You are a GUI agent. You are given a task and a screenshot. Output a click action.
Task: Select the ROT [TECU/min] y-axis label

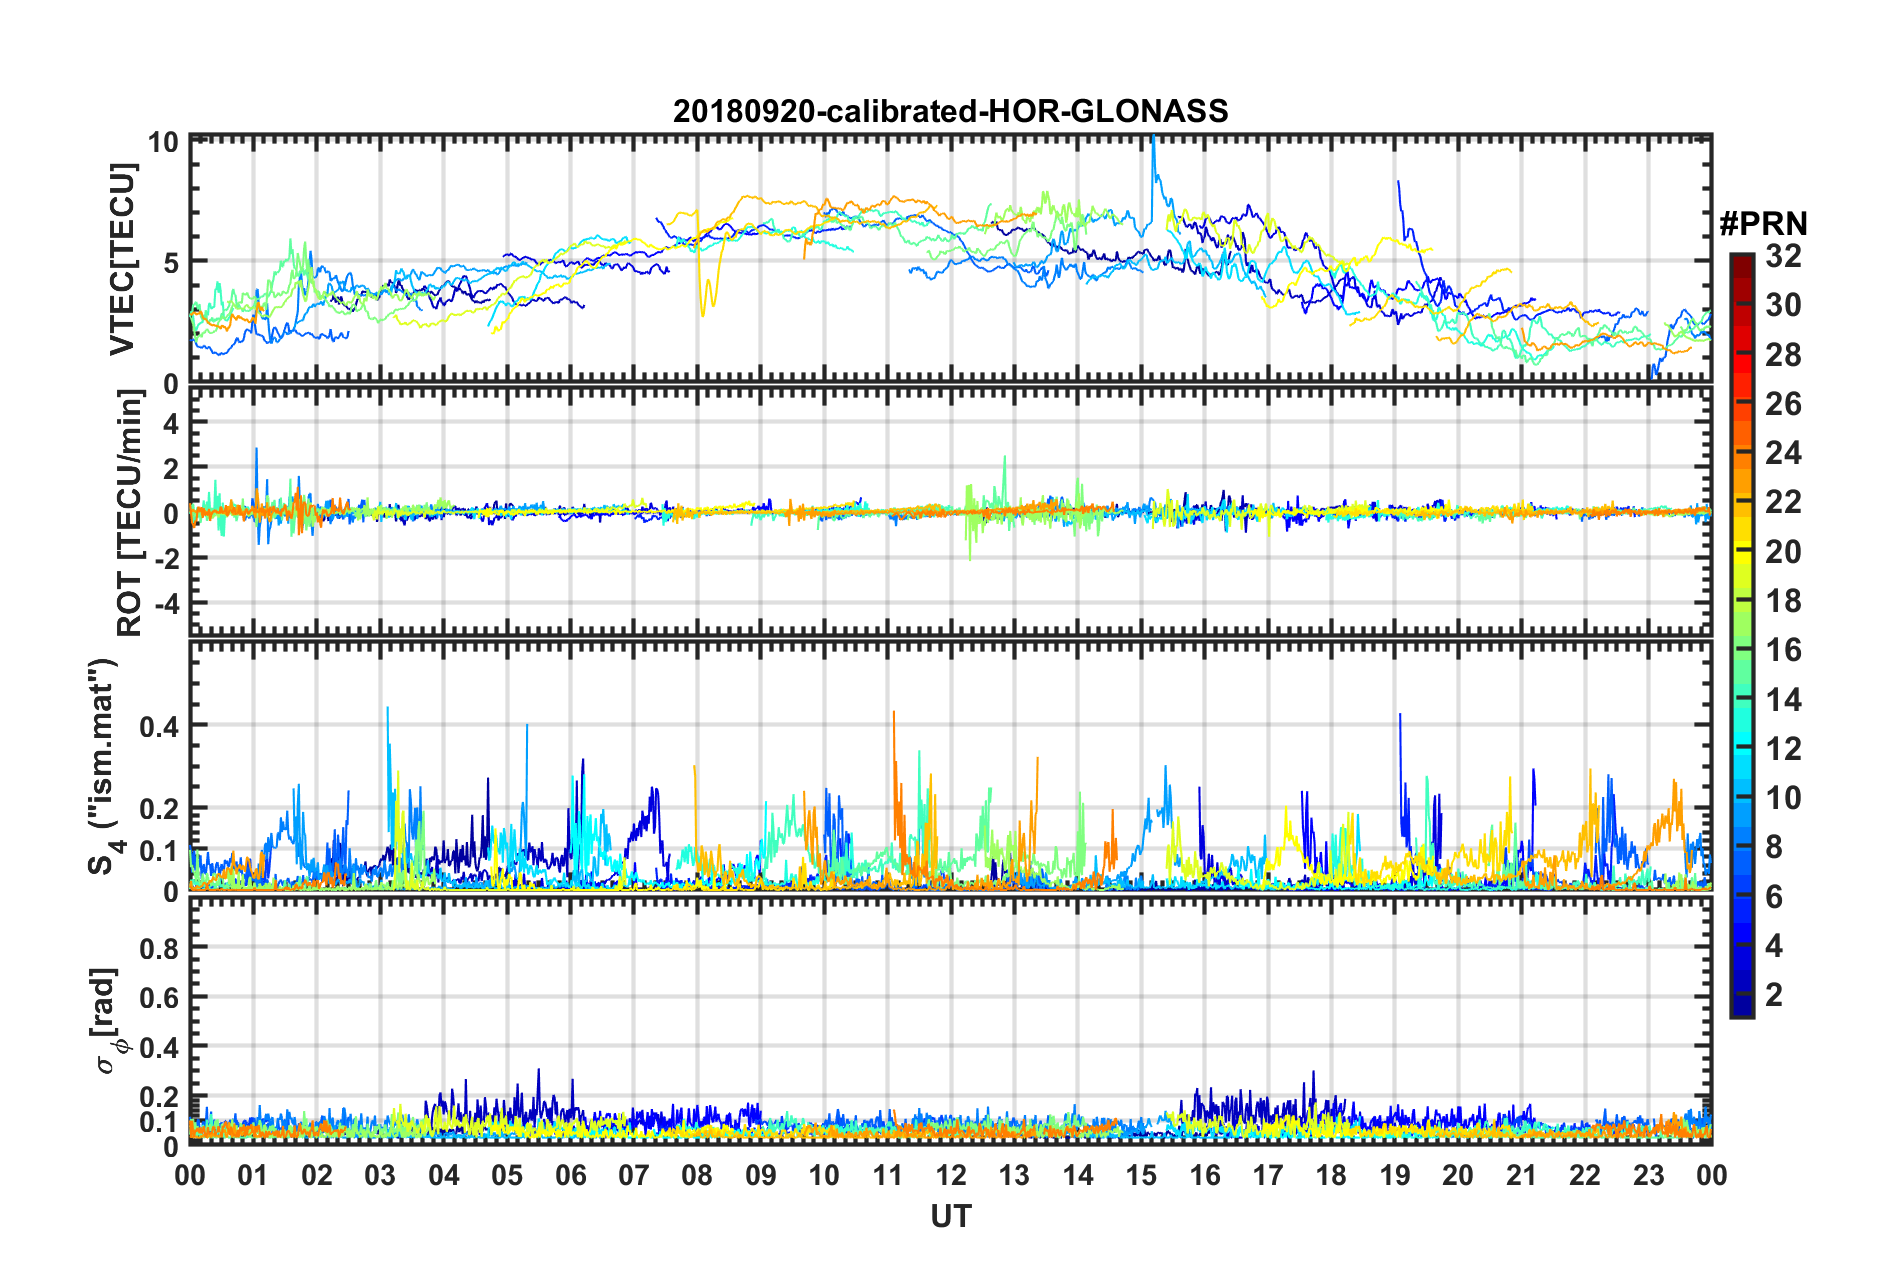coord(129,513)
